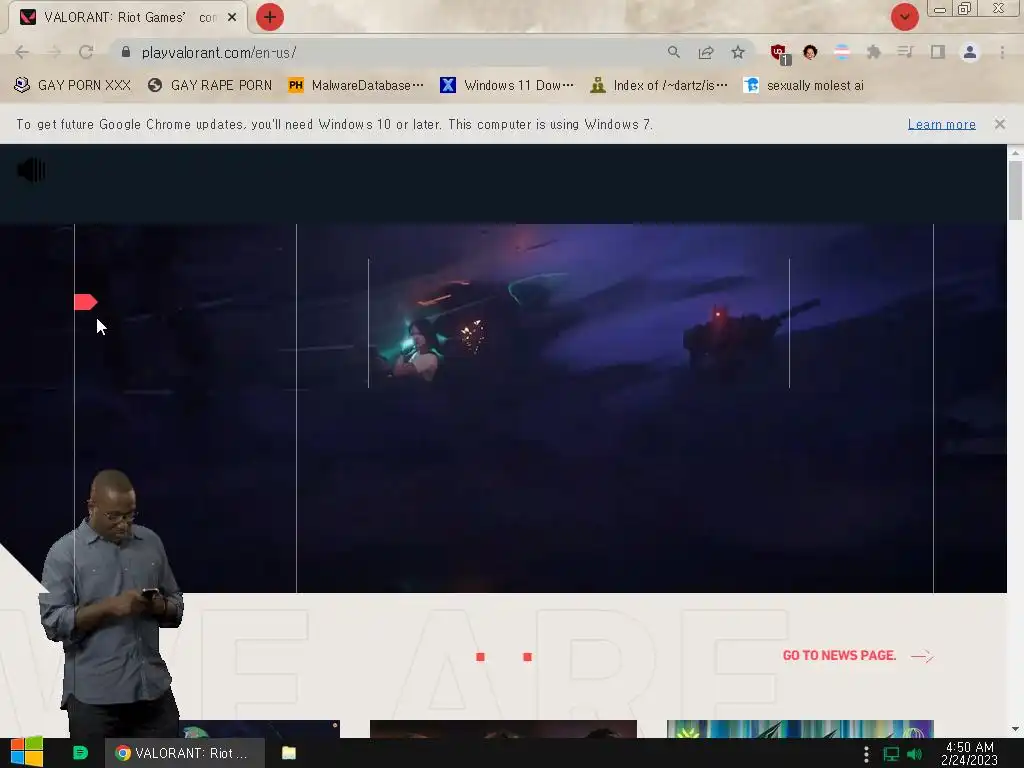Image resolution: width=1024 pixels, height=768 pixels.
Task: Follow the GO TO NEWS PAGE link
Action: 839,656
